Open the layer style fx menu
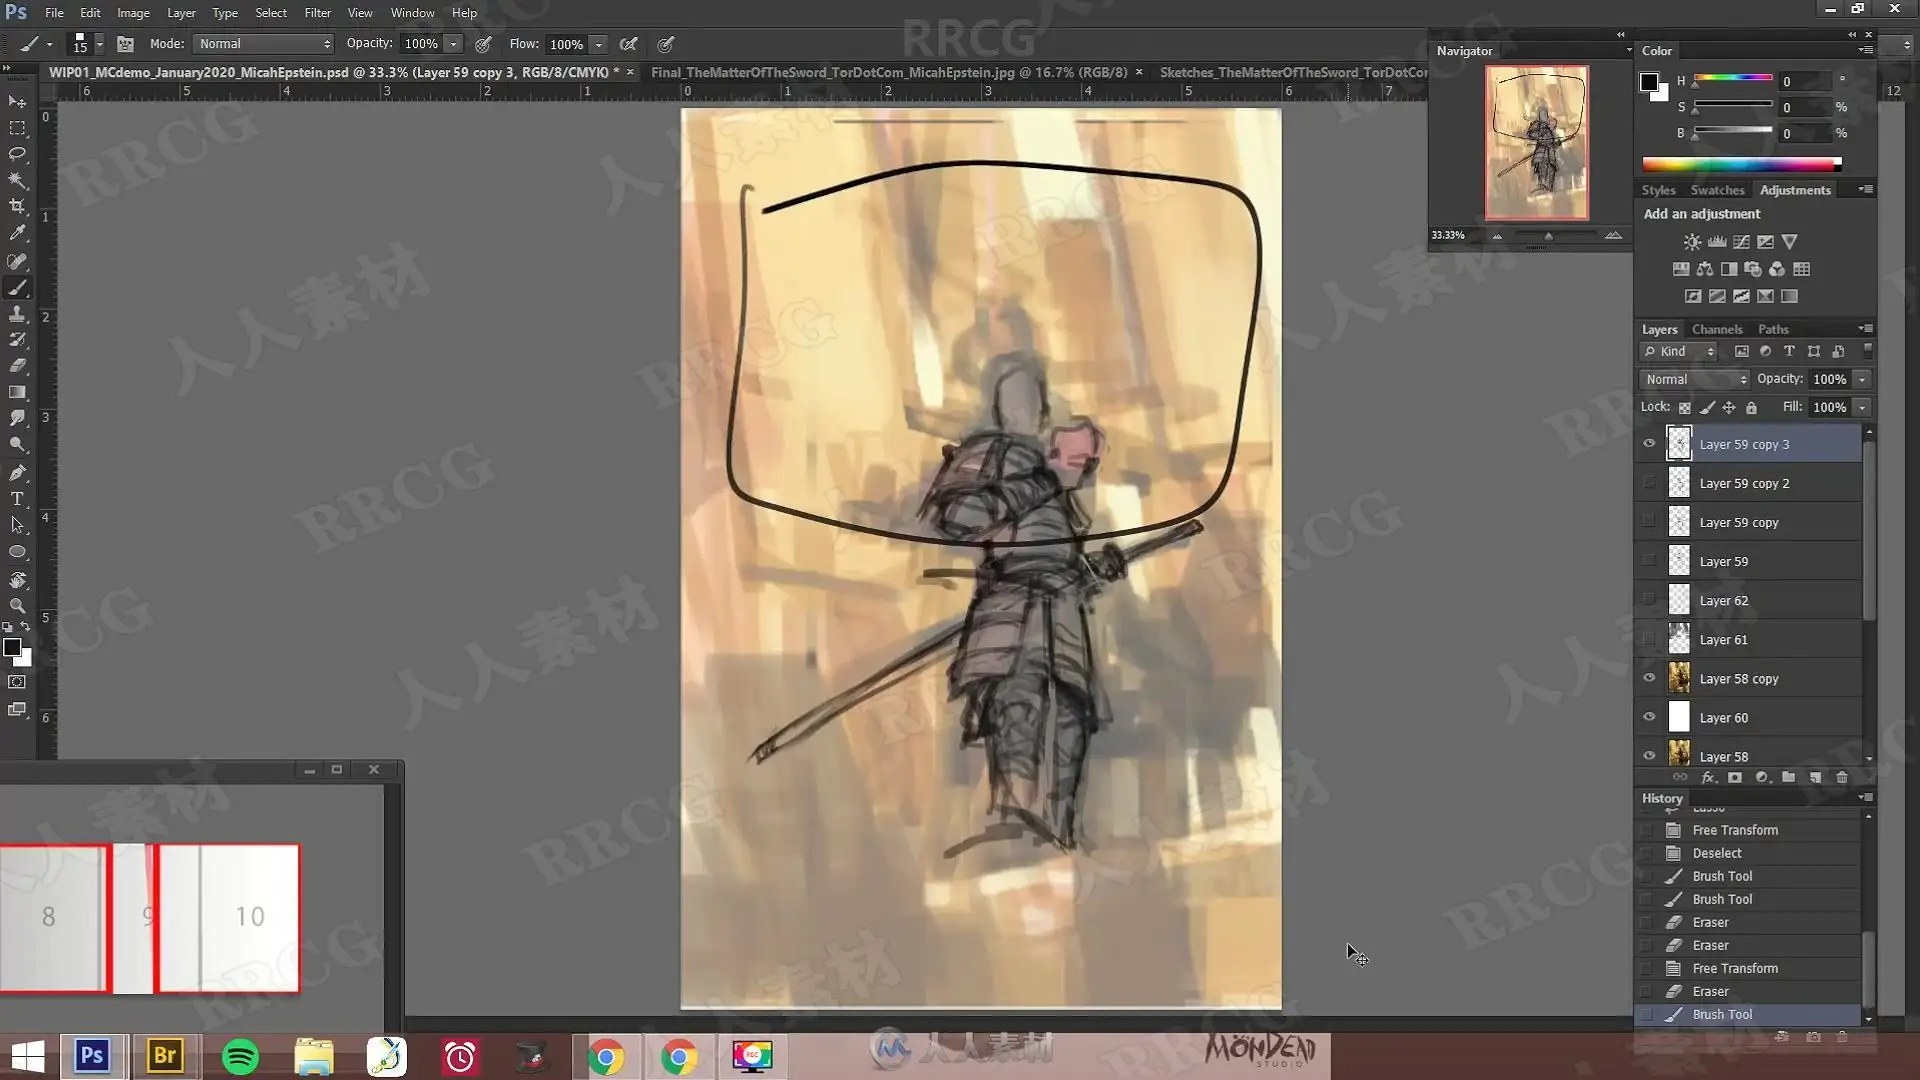Screen dimensions: 1920x1080 (1708, 778)
